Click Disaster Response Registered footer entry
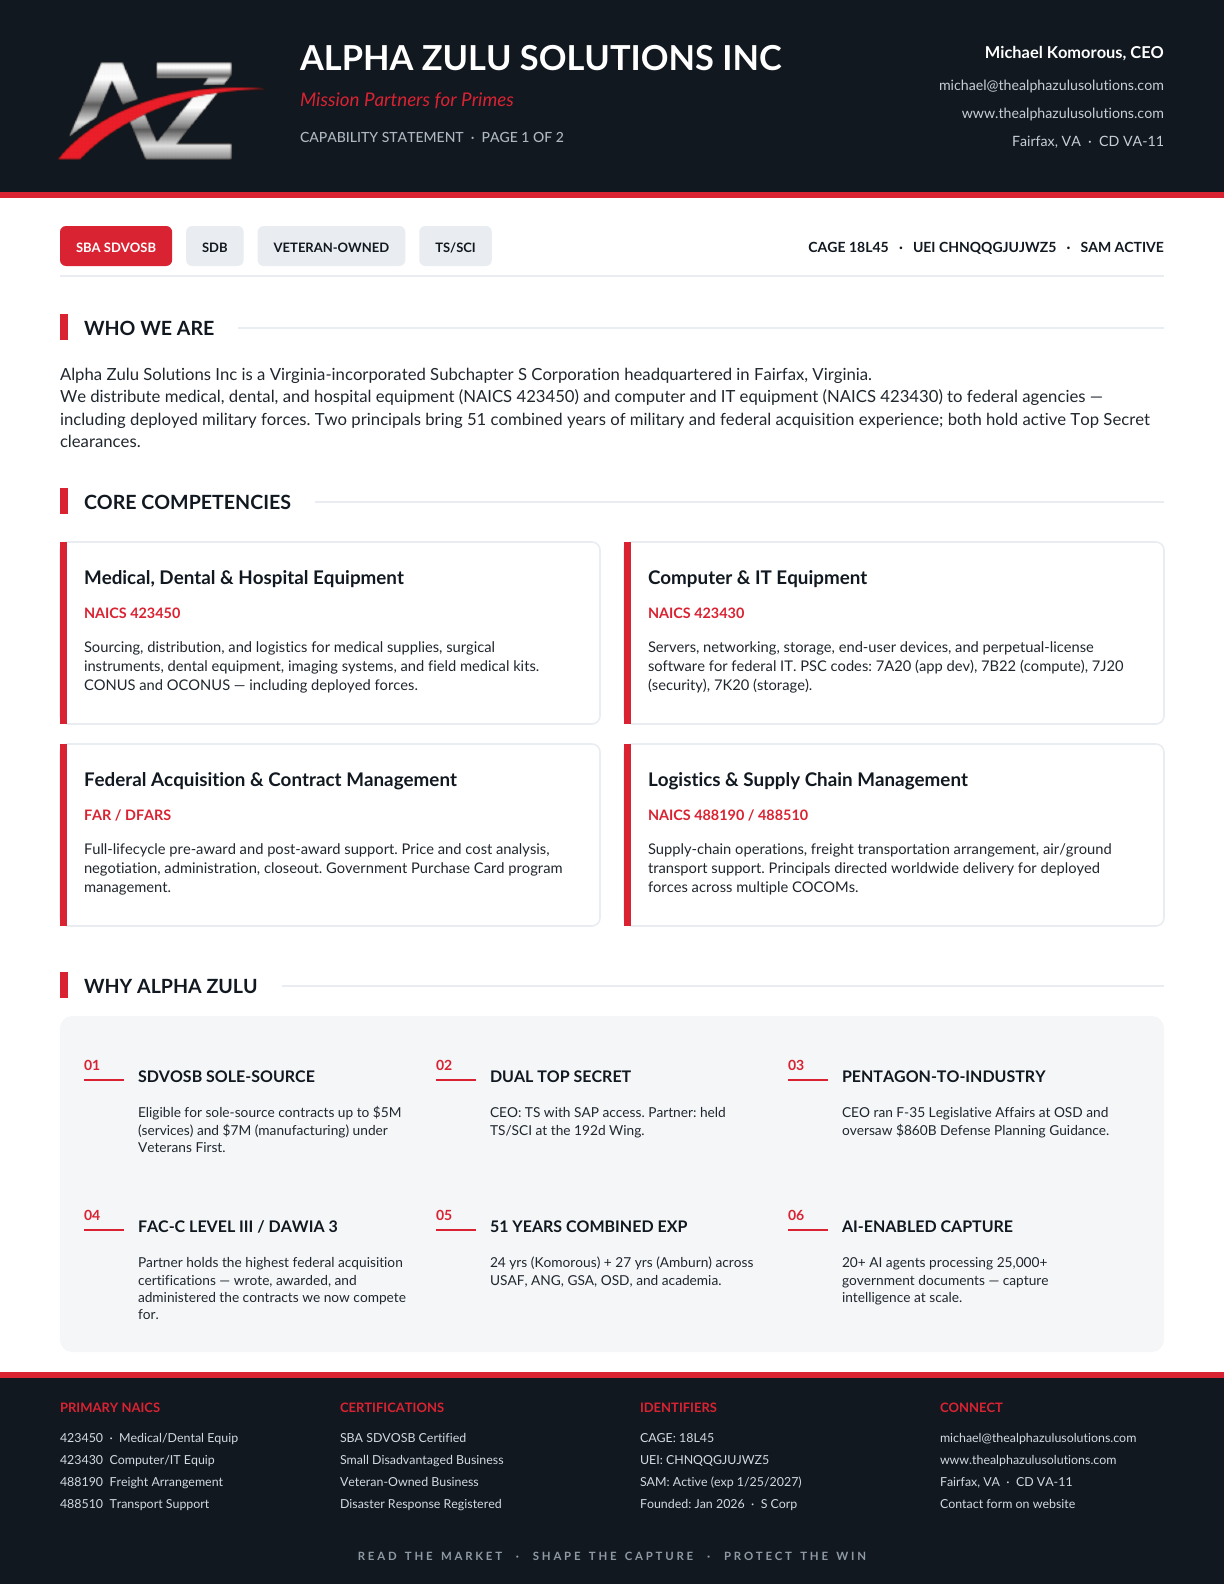 (421, 1504)
